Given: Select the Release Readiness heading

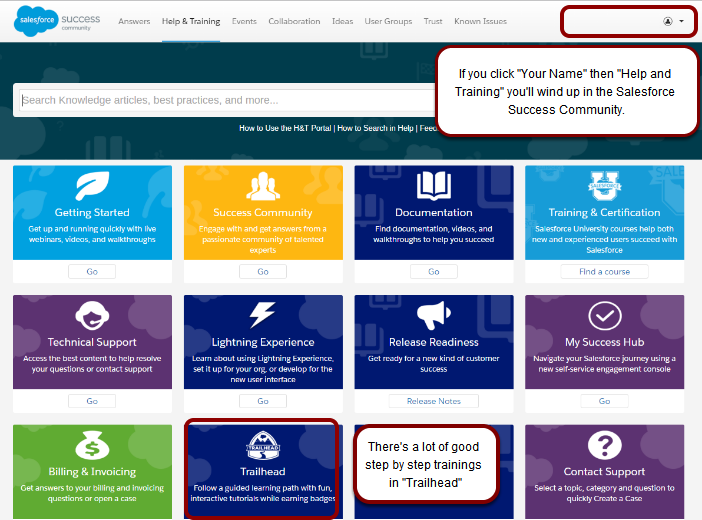Looking at the screenshot, I should click(x=433, y=342).
